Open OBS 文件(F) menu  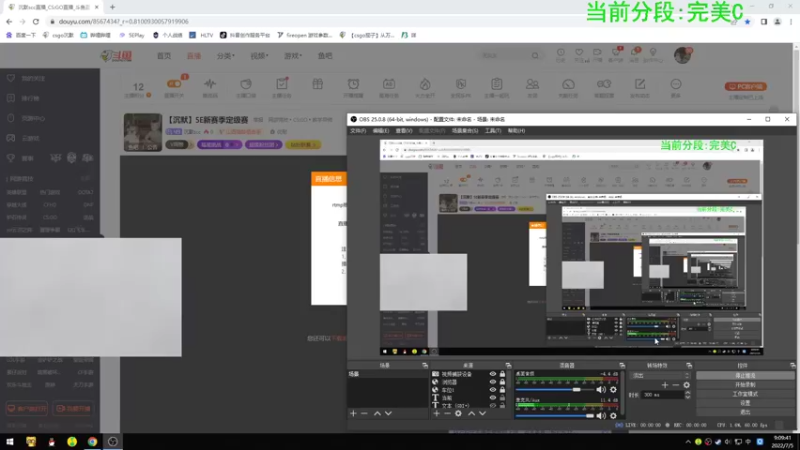358,131
